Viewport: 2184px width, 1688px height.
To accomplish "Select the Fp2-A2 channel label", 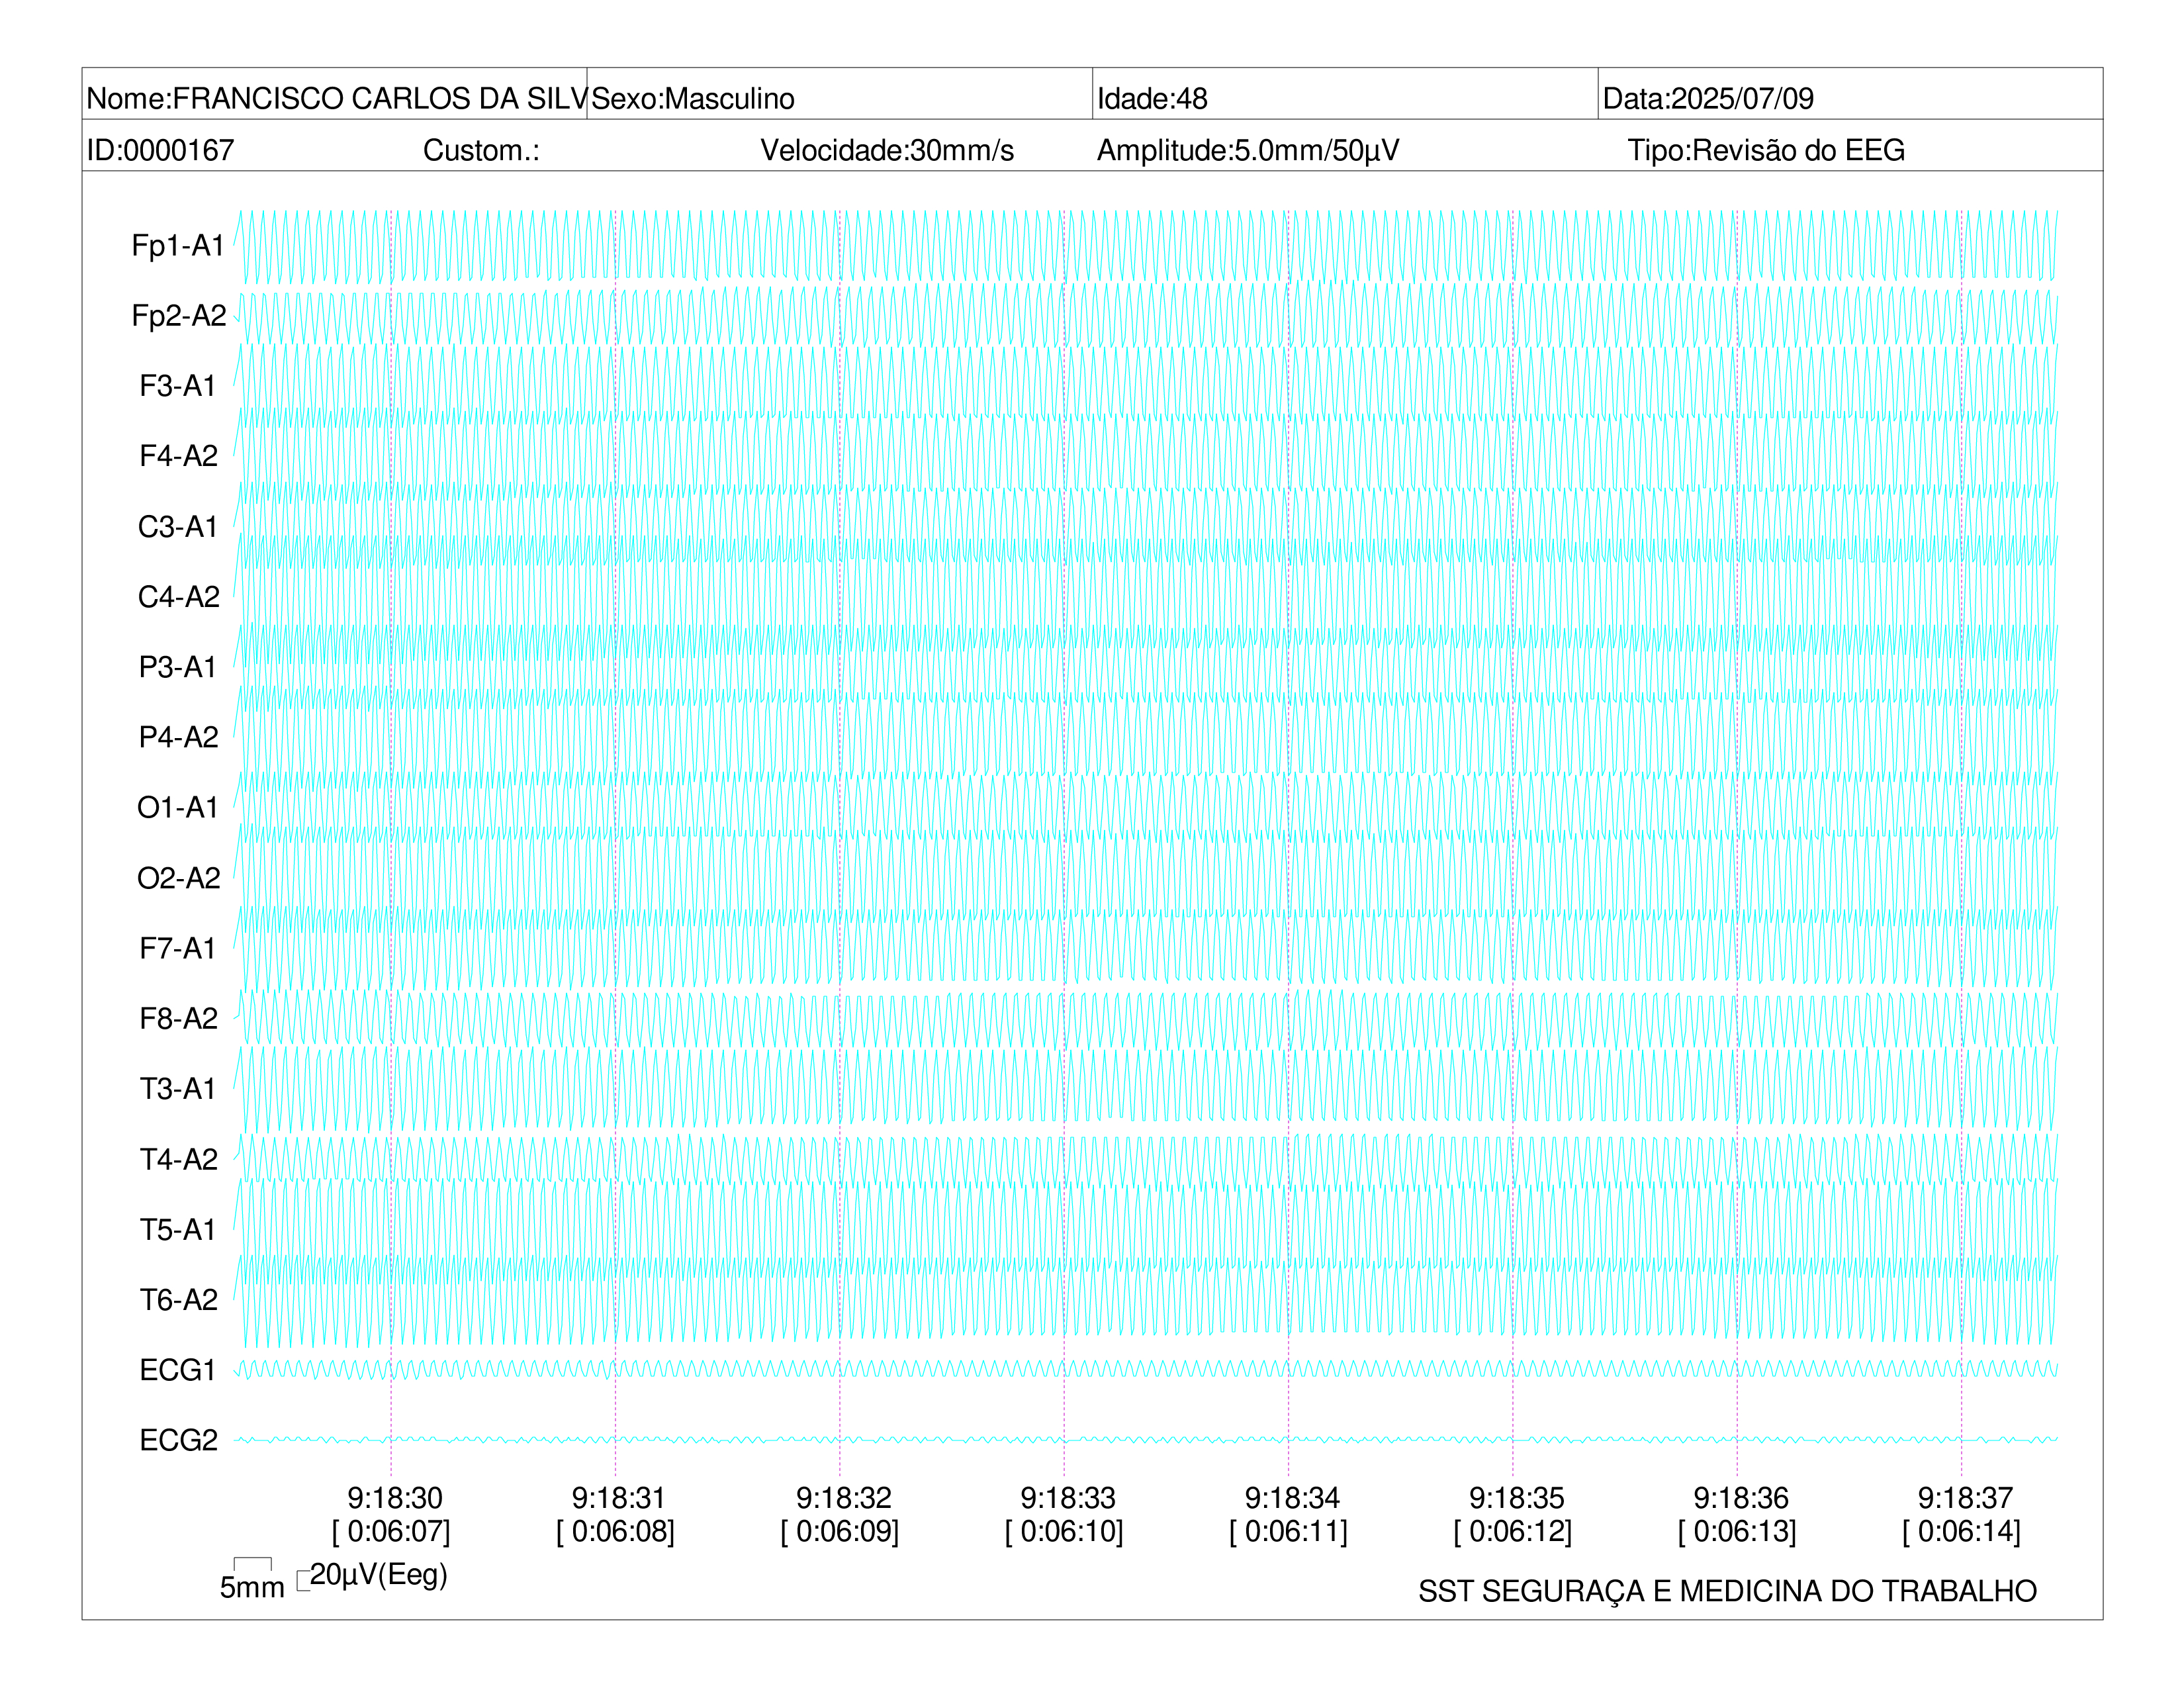I will [x=179, y=315].
